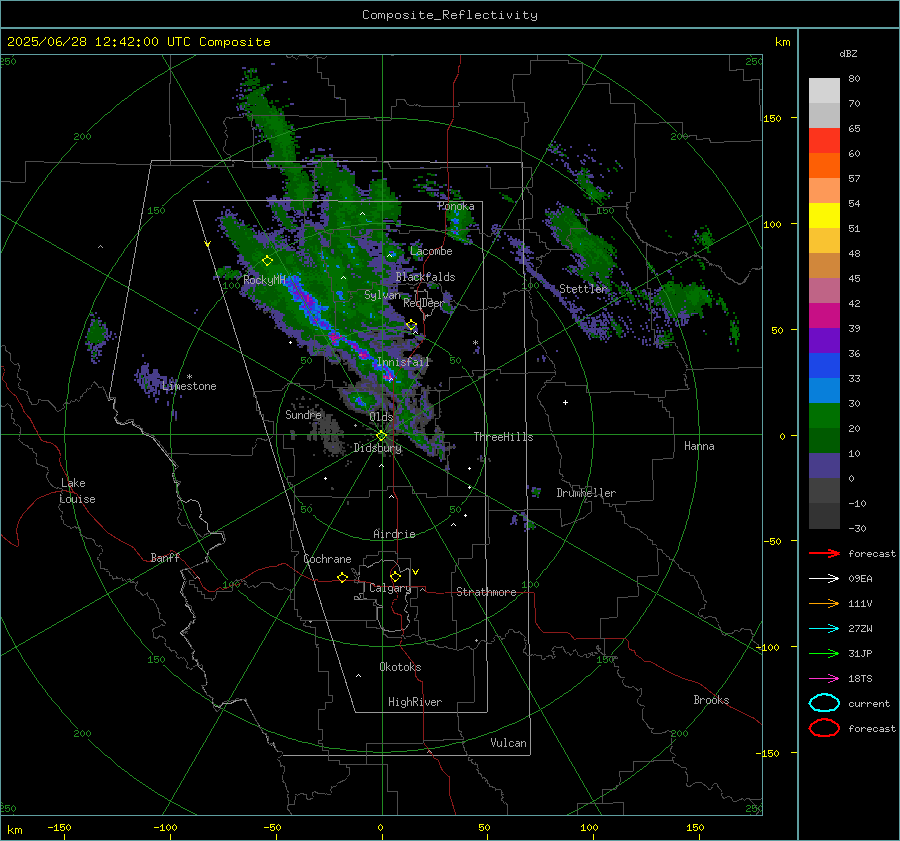Click the orange 111V arrow legend icon
The height and width of the screenshot is (841, 900).
824,603
